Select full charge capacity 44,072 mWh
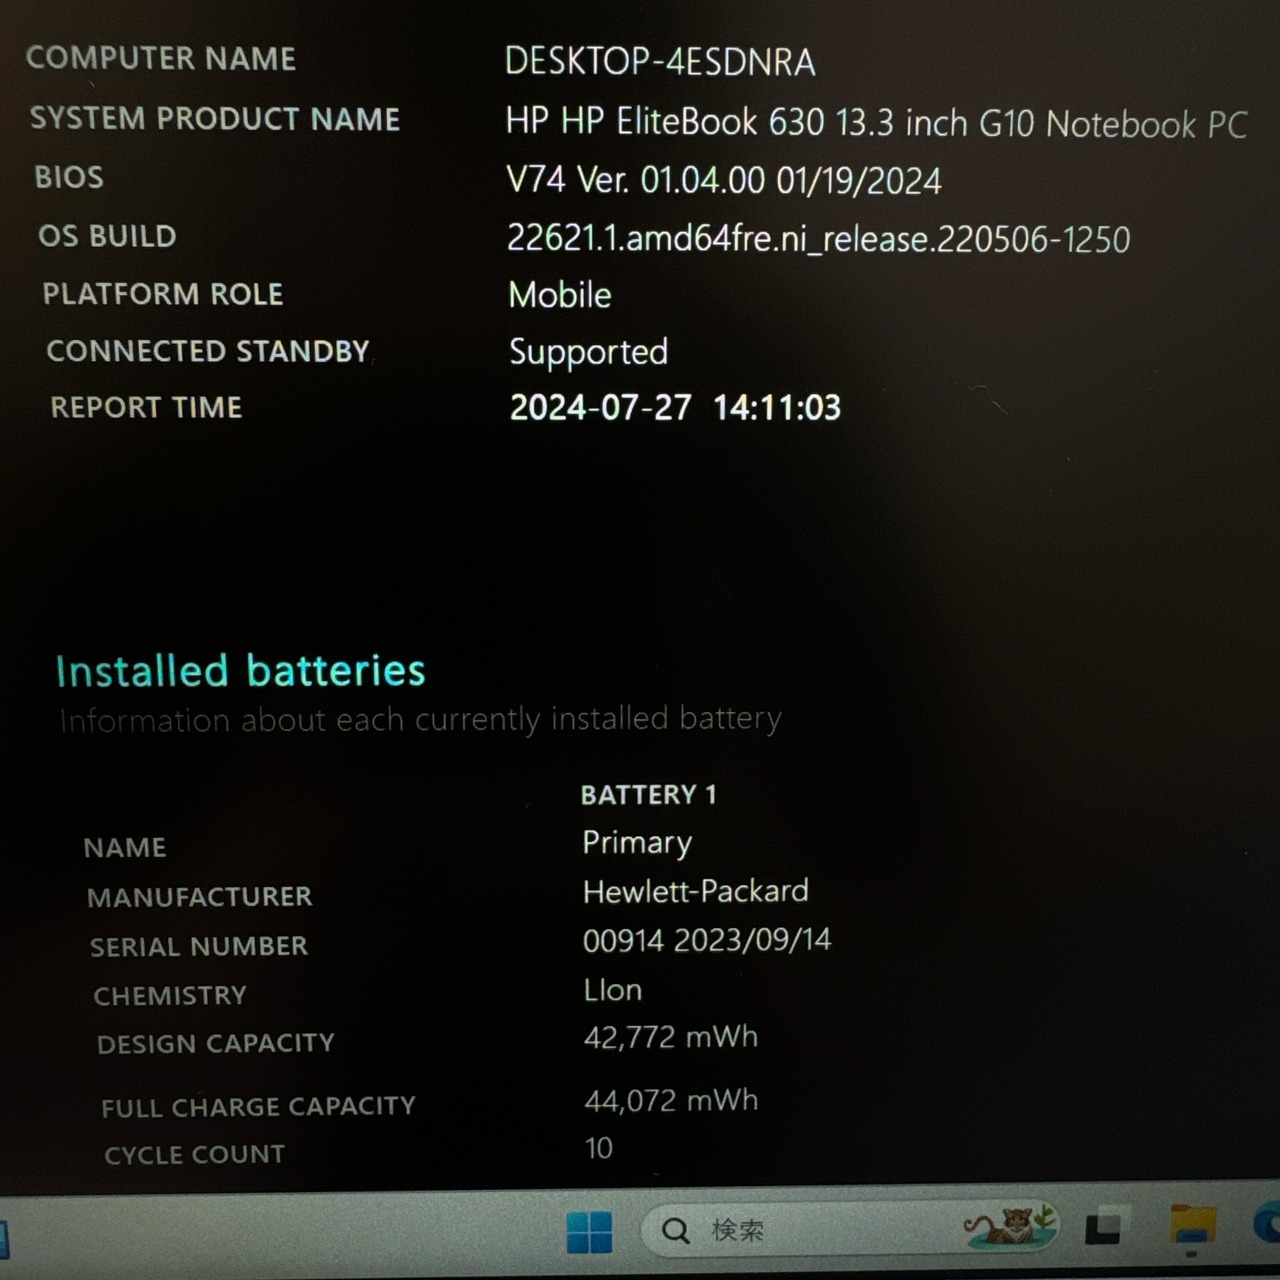 pyautogui.click(x=671, y=1101)
